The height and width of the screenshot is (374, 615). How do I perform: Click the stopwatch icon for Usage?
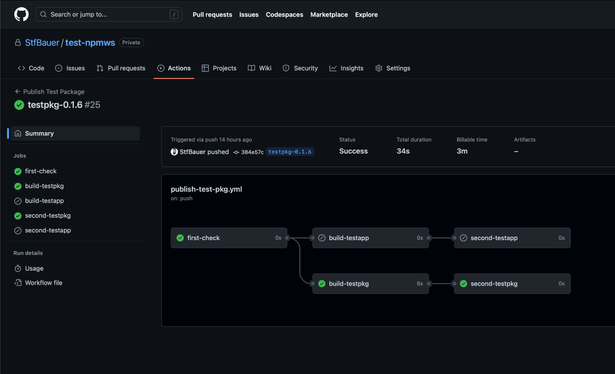[18, 269]
